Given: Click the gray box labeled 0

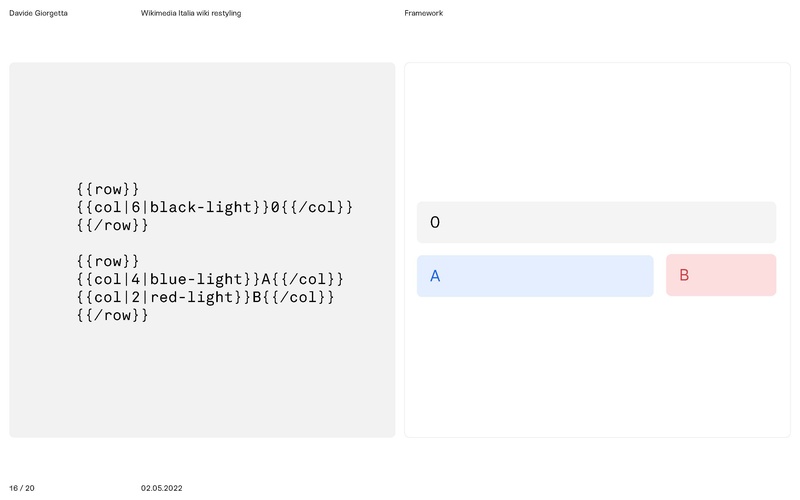Looking at the screenshot, I should coord(596,222).
